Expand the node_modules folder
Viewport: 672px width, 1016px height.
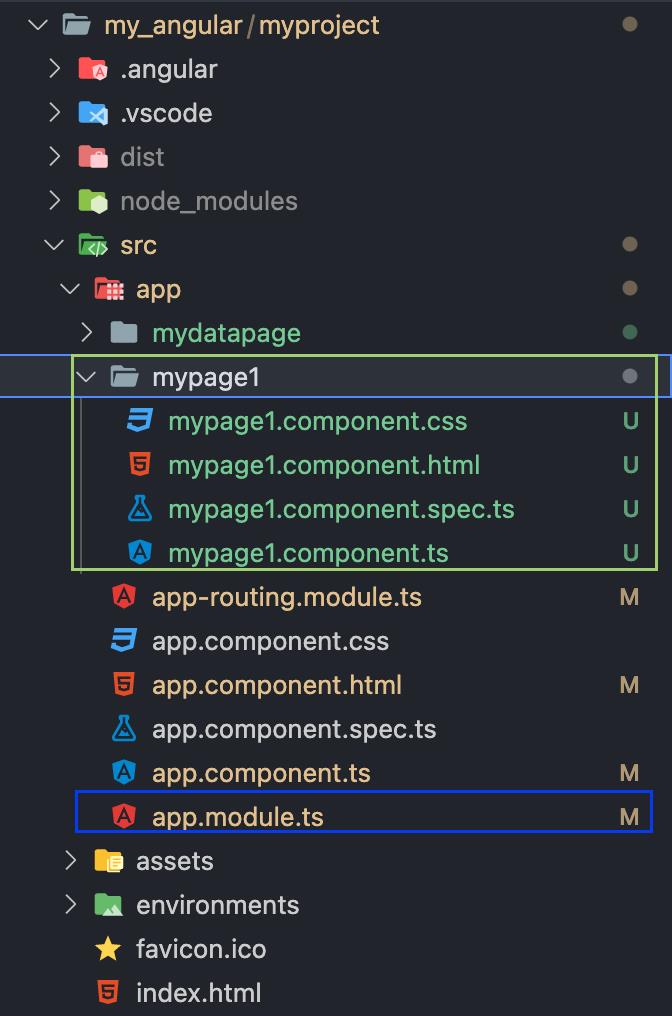click(x=55, y=200)
